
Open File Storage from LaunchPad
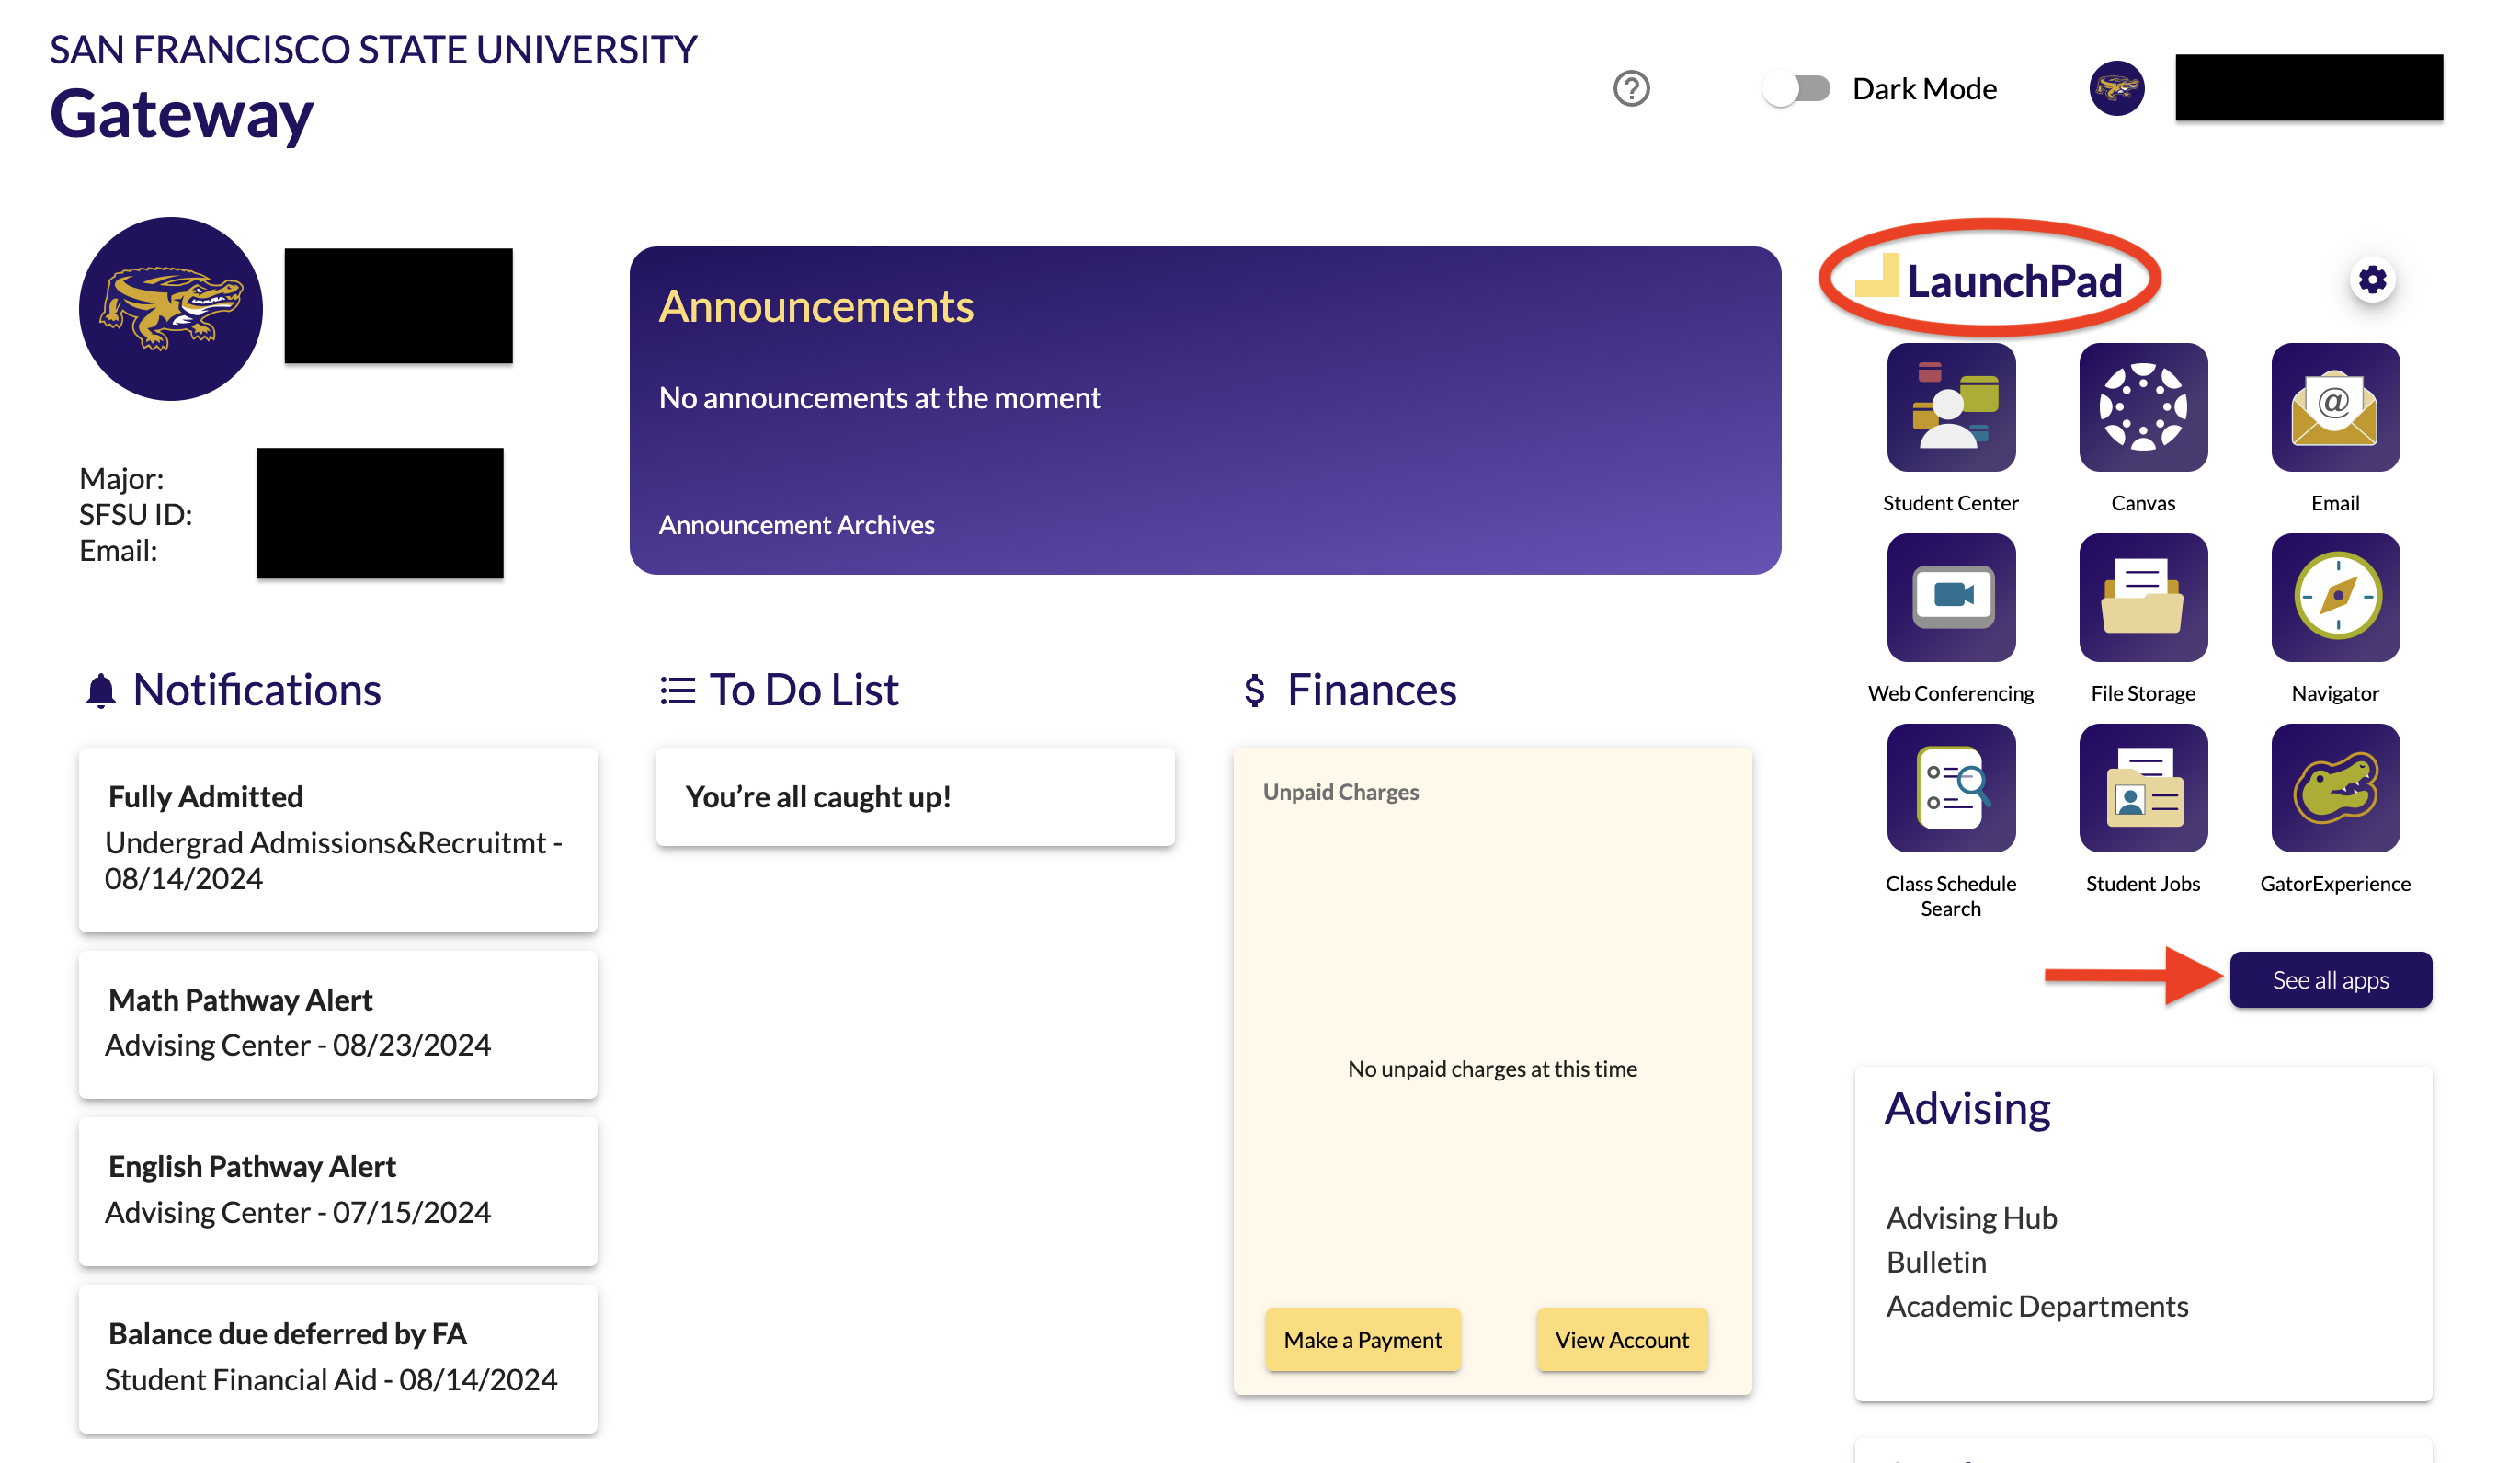(x=2143, y=597)
